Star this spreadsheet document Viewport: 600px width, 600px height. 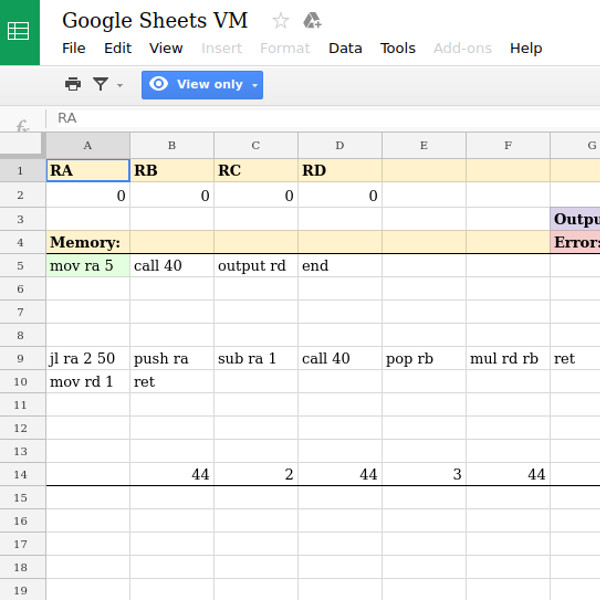pos(281,21)
